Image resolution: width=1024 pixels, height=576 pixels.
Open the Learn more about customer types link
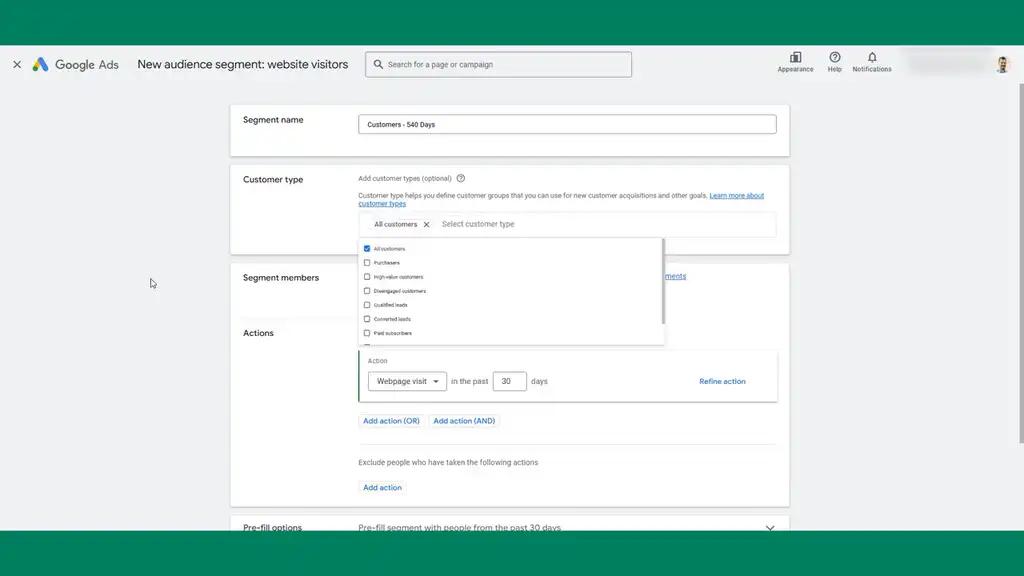(737, 195)
